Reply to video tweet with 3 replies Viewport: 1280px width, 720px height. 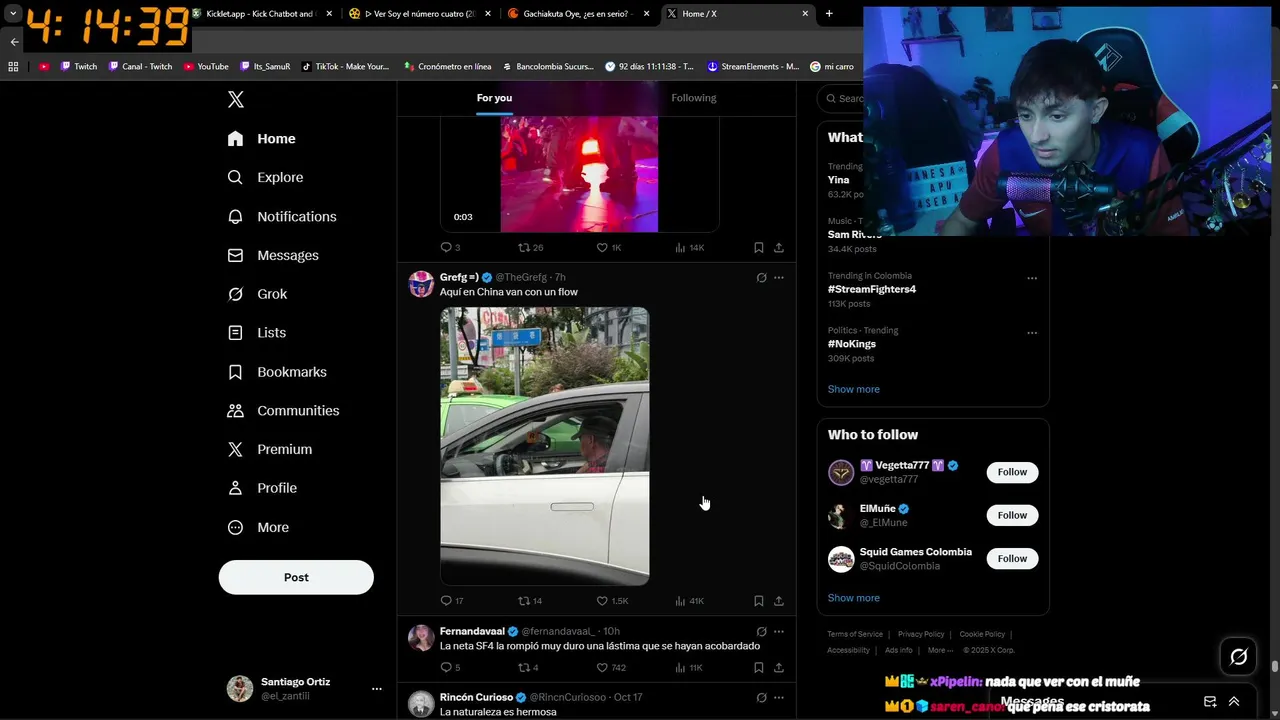click(450, 247)
